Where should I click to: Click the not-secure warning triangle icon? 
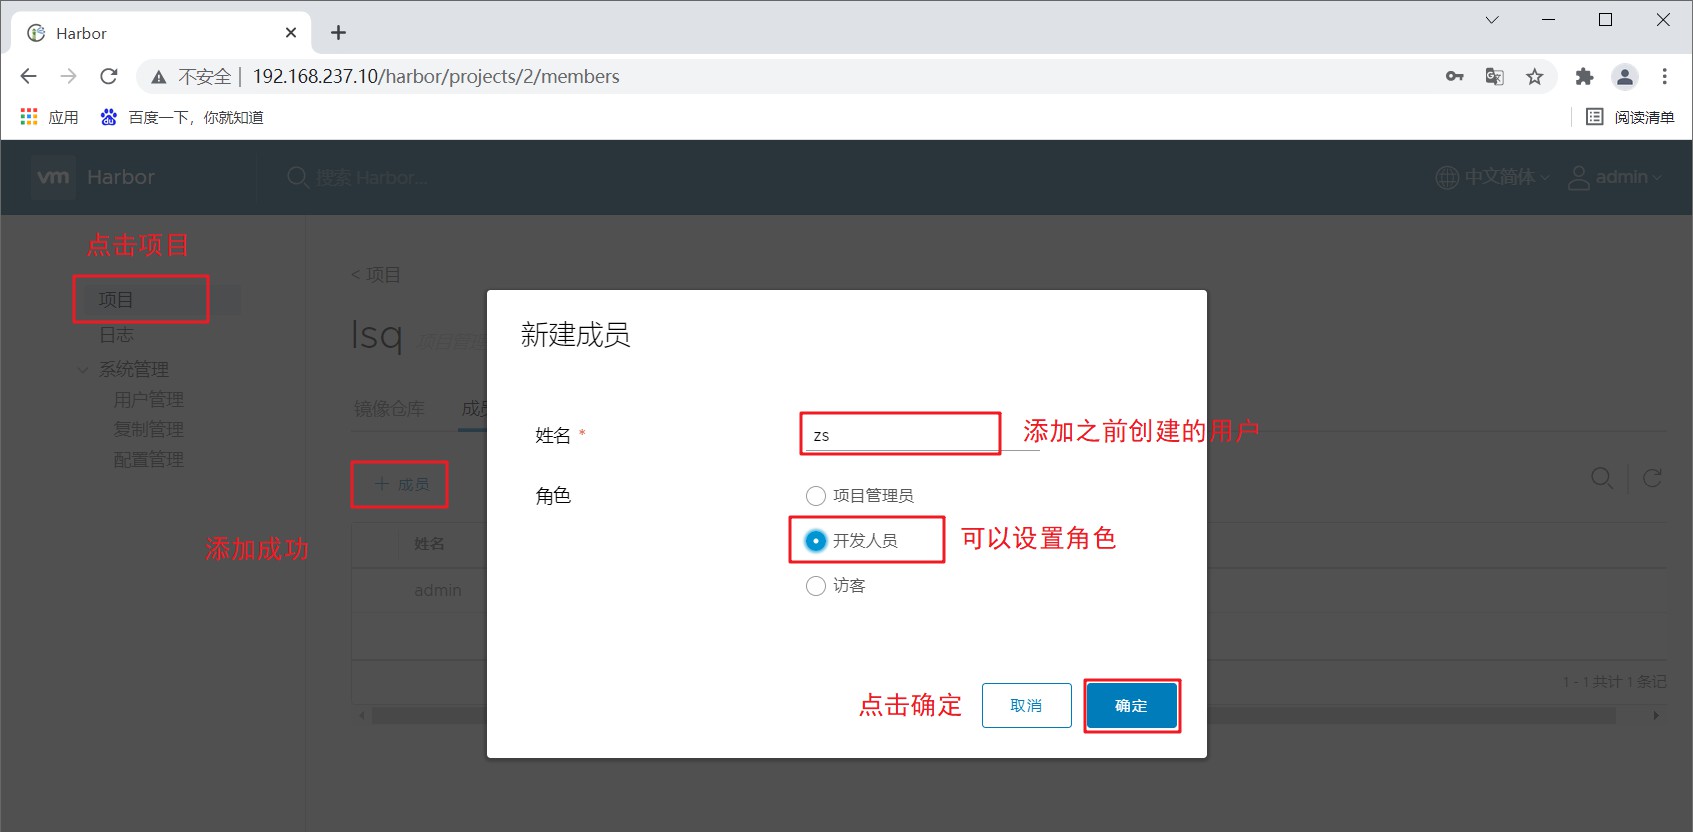pyautogui.click(x=158, y=77)
